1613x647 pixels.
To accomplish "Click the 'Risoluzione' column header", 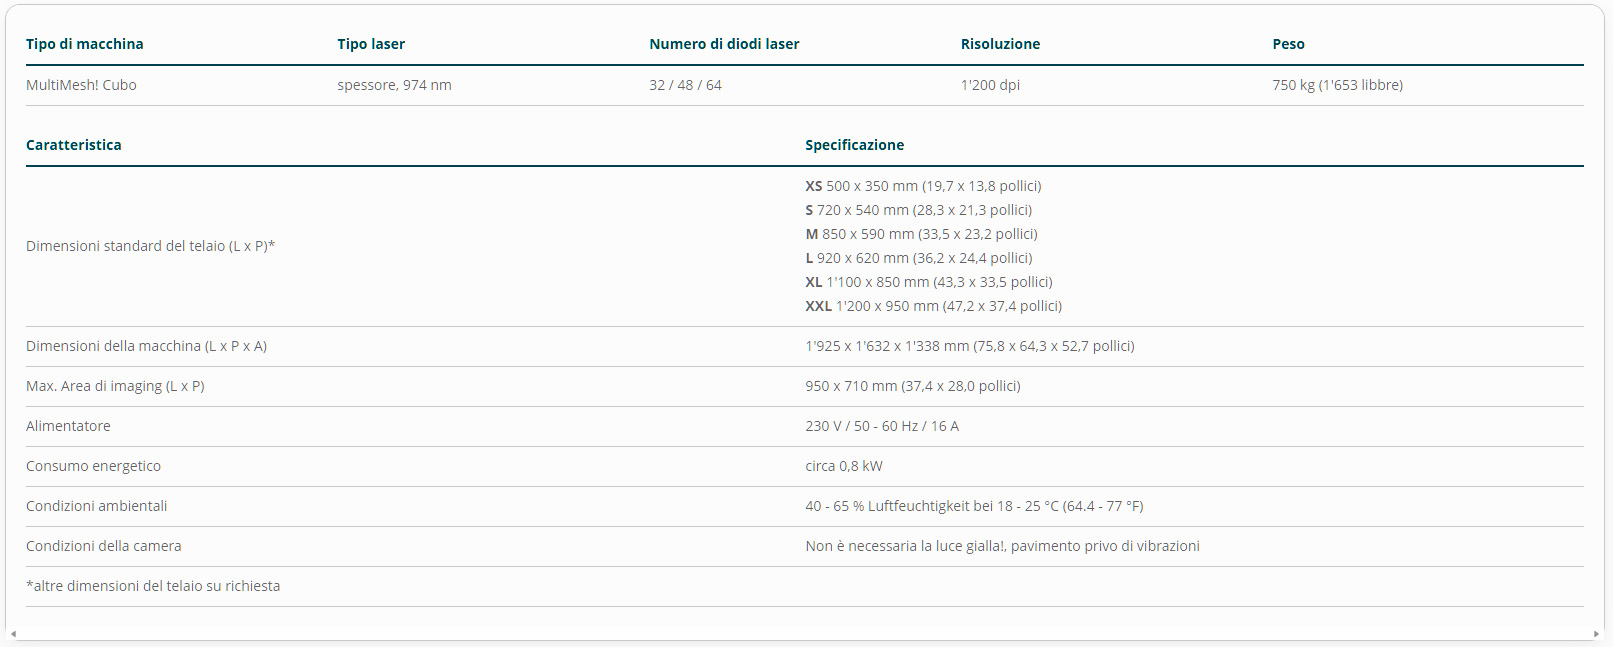I will tap(1000, 44).
